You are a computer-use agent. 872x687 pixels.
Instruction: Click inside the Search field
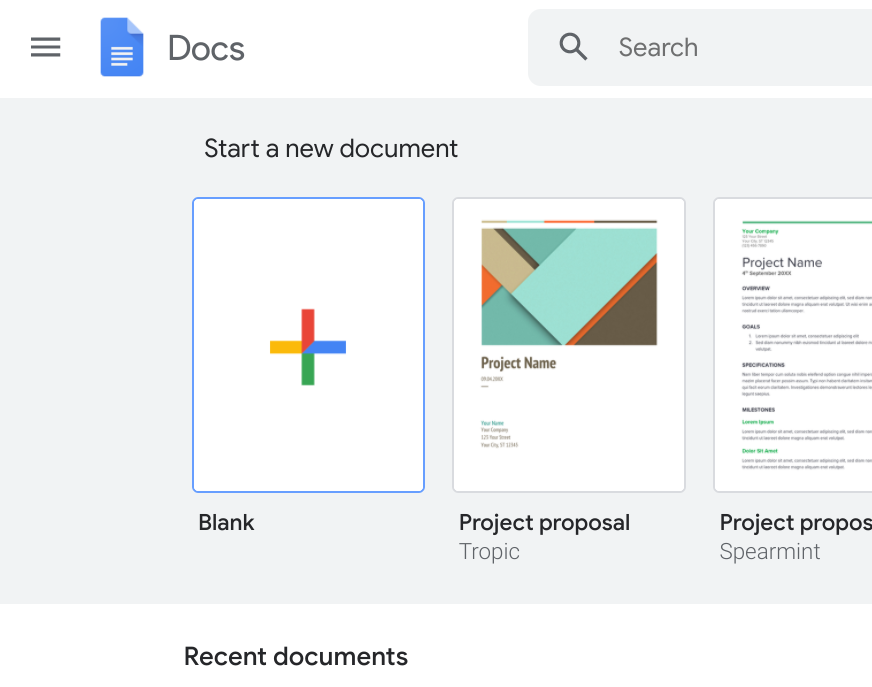[x=700, y=46]
